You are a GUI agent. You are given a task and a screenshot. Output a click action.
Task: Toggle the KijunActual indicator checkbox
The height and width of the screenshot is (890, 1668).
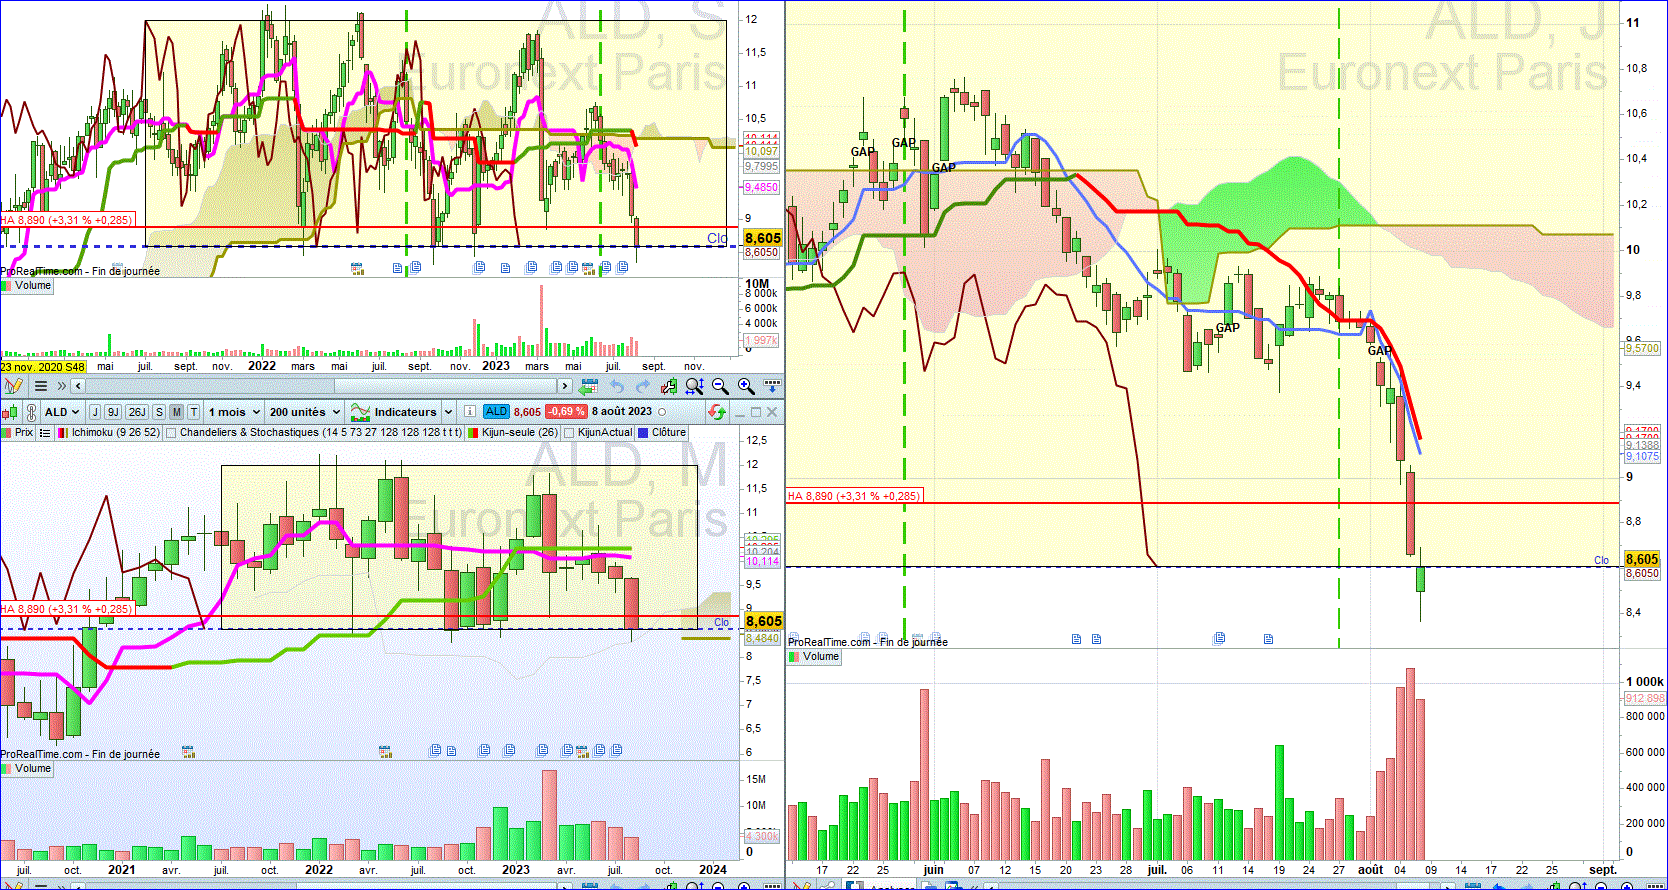tap(569, 433)
